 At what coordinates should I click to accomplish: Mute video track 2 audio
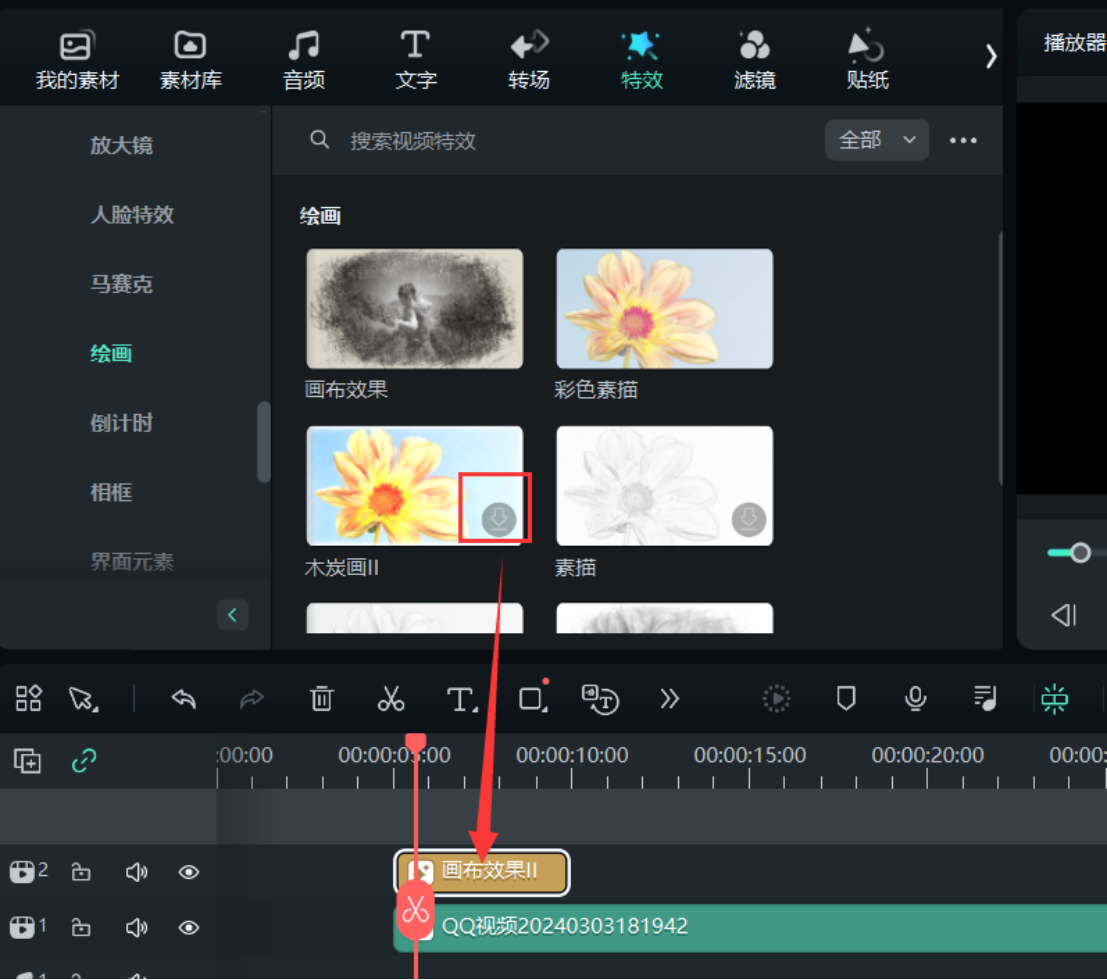(x=136, y=872)
